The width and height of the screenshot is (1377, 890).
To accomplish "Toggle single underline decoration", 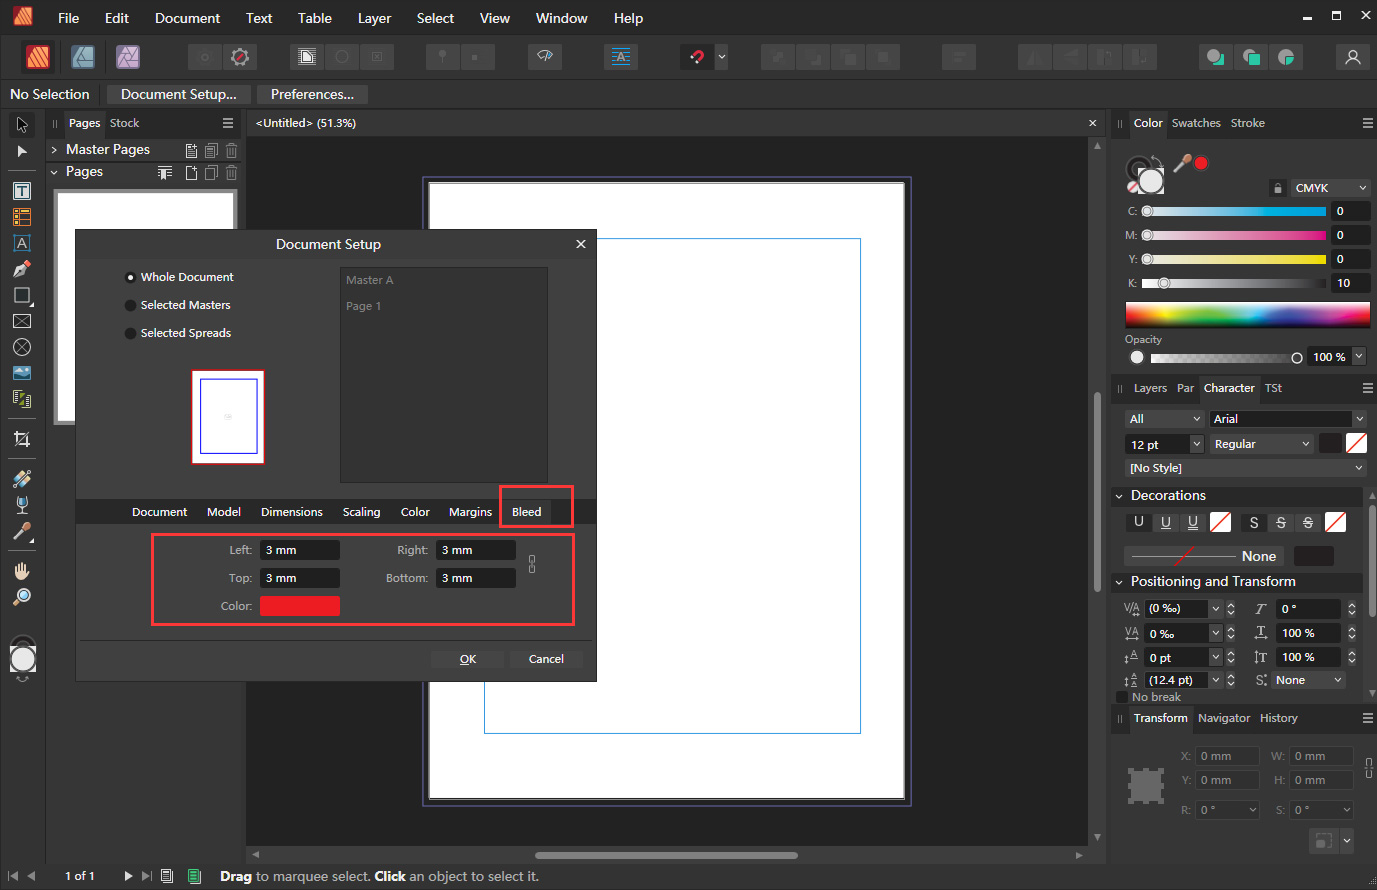I will click(1166, 522).
